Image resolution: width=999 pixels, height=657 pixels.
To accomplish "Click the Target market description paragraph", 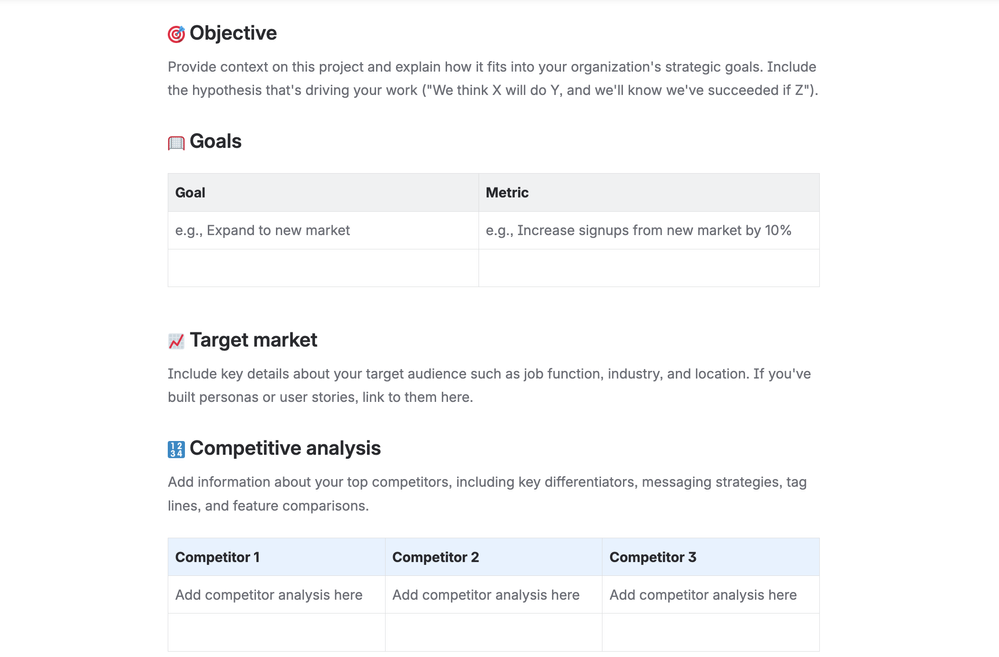I will pyautogui.click(x=489, y=385).
